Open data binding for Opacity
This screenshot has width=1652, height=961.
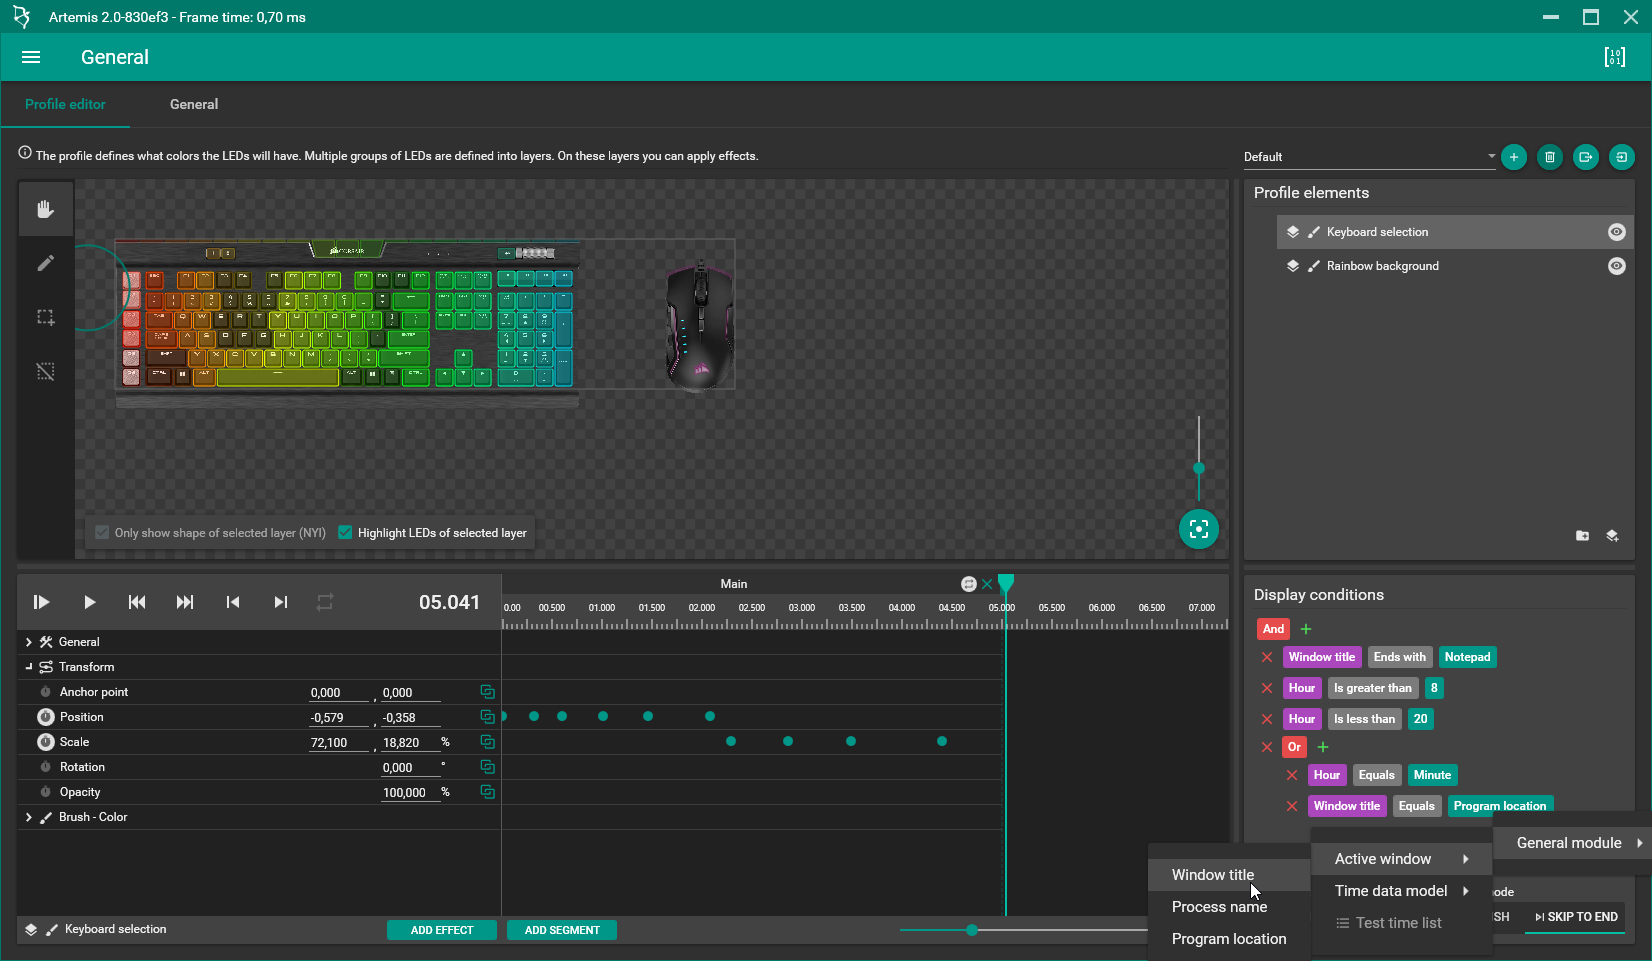(x=487, y=792)
